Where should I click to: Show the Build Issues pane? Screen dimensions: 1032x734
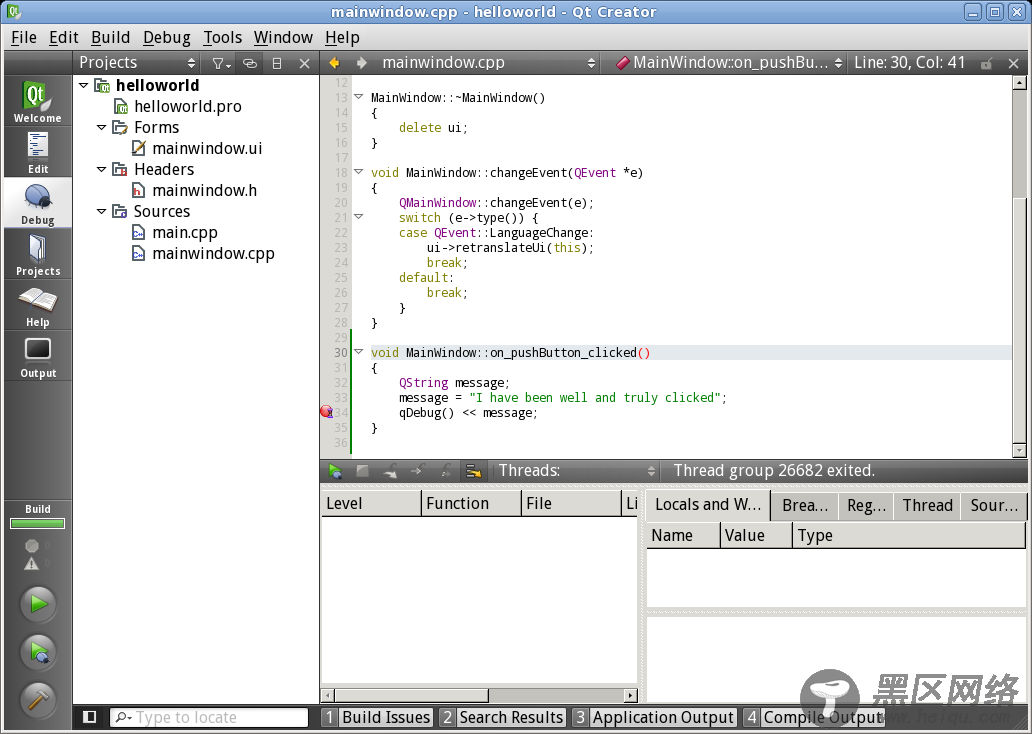point(378,717)
